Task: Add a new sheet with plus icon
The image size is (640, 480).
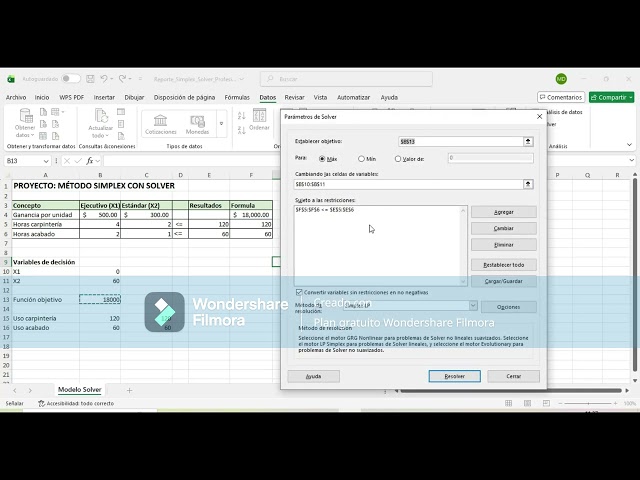Action: (129, 391)
